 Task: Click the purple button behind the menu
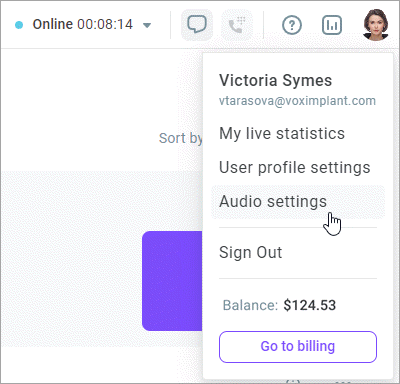[172, 281]
